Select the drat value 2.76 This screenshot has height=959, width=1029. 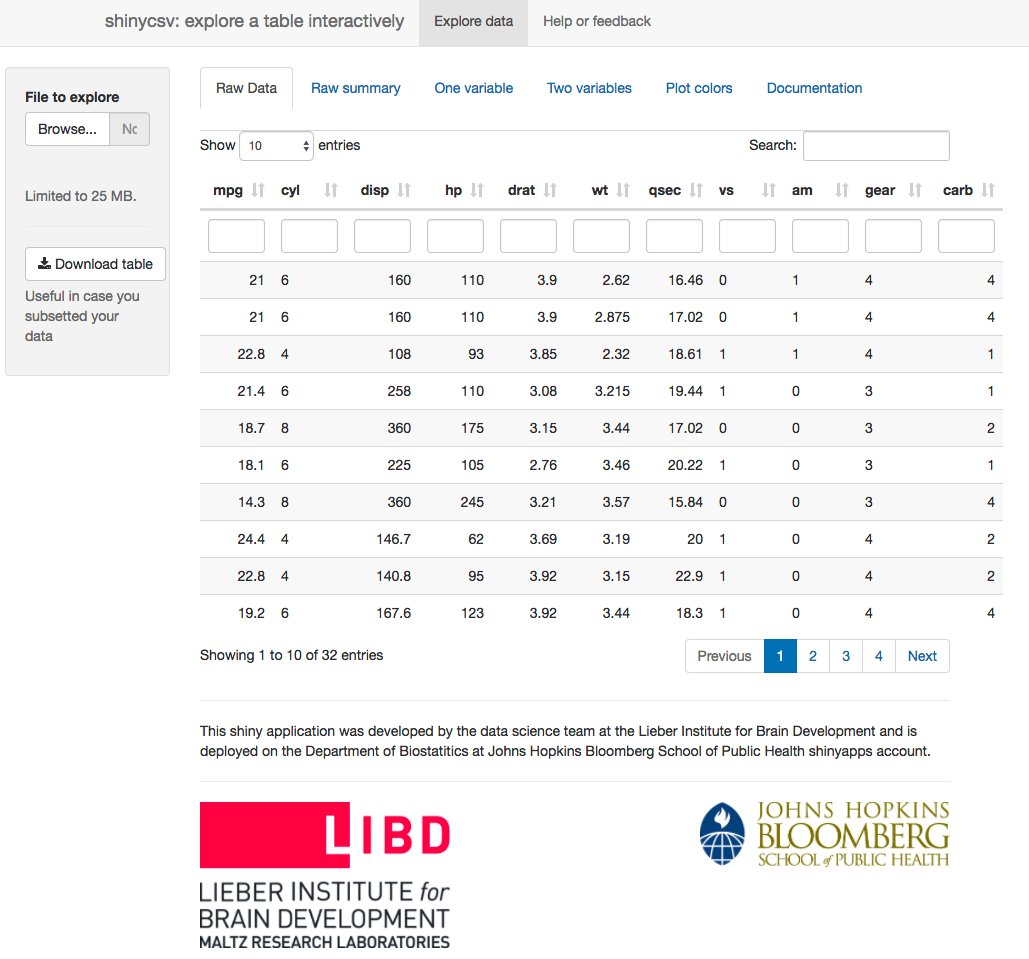pyautogui.click(x=543, y=465)
